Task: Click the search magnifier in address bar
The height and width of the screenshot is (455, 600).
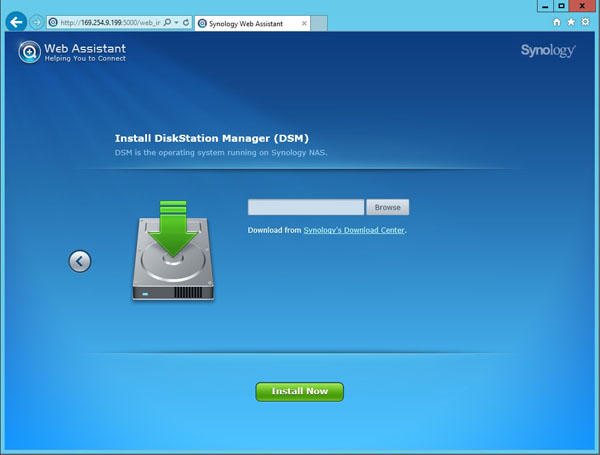Action: coord(167,23)
